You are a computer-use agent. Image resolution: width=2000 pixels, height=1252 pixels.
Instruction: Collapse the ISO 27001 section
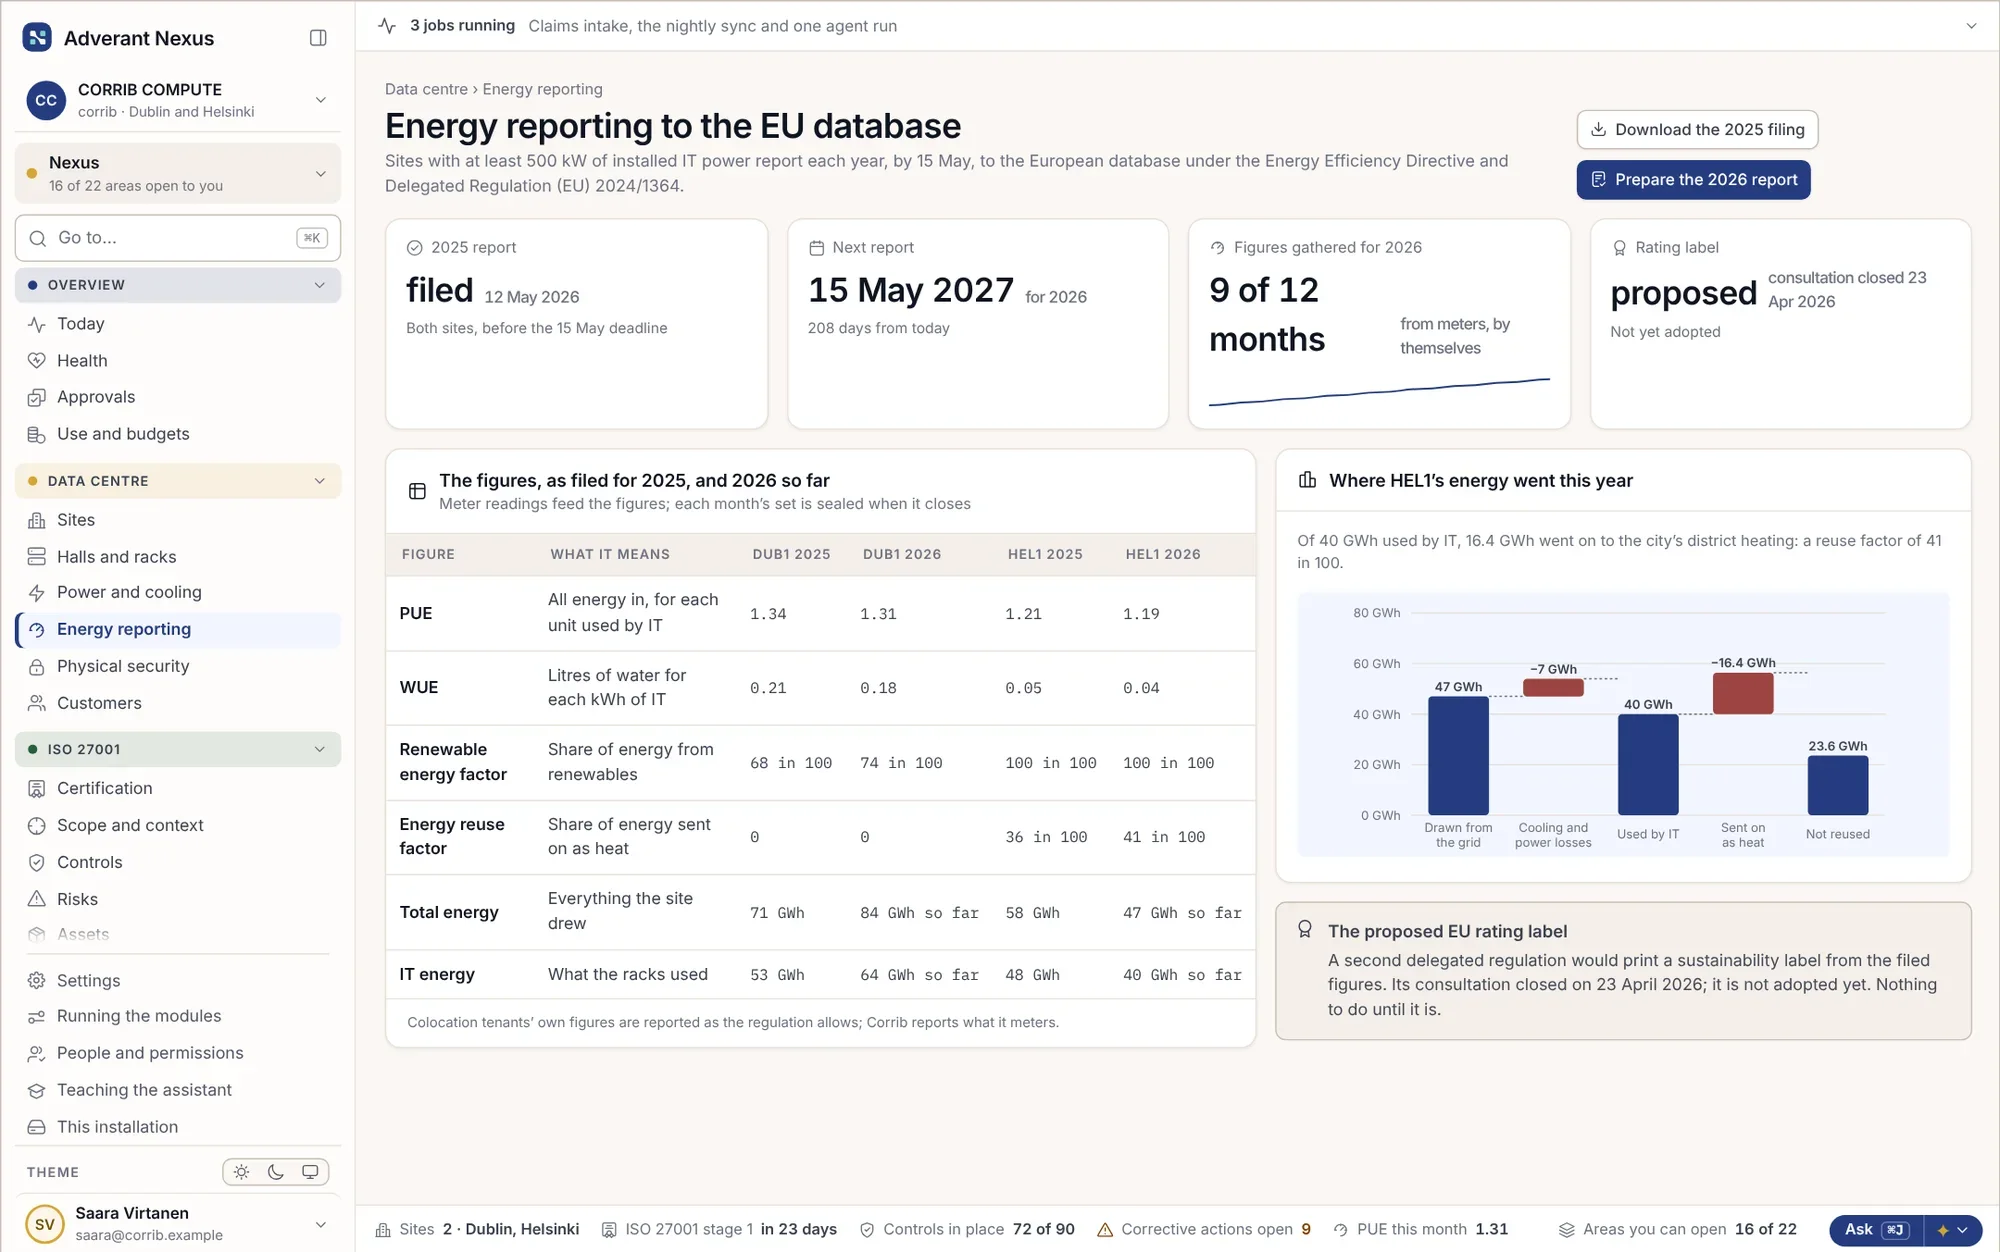click(178, 749)
